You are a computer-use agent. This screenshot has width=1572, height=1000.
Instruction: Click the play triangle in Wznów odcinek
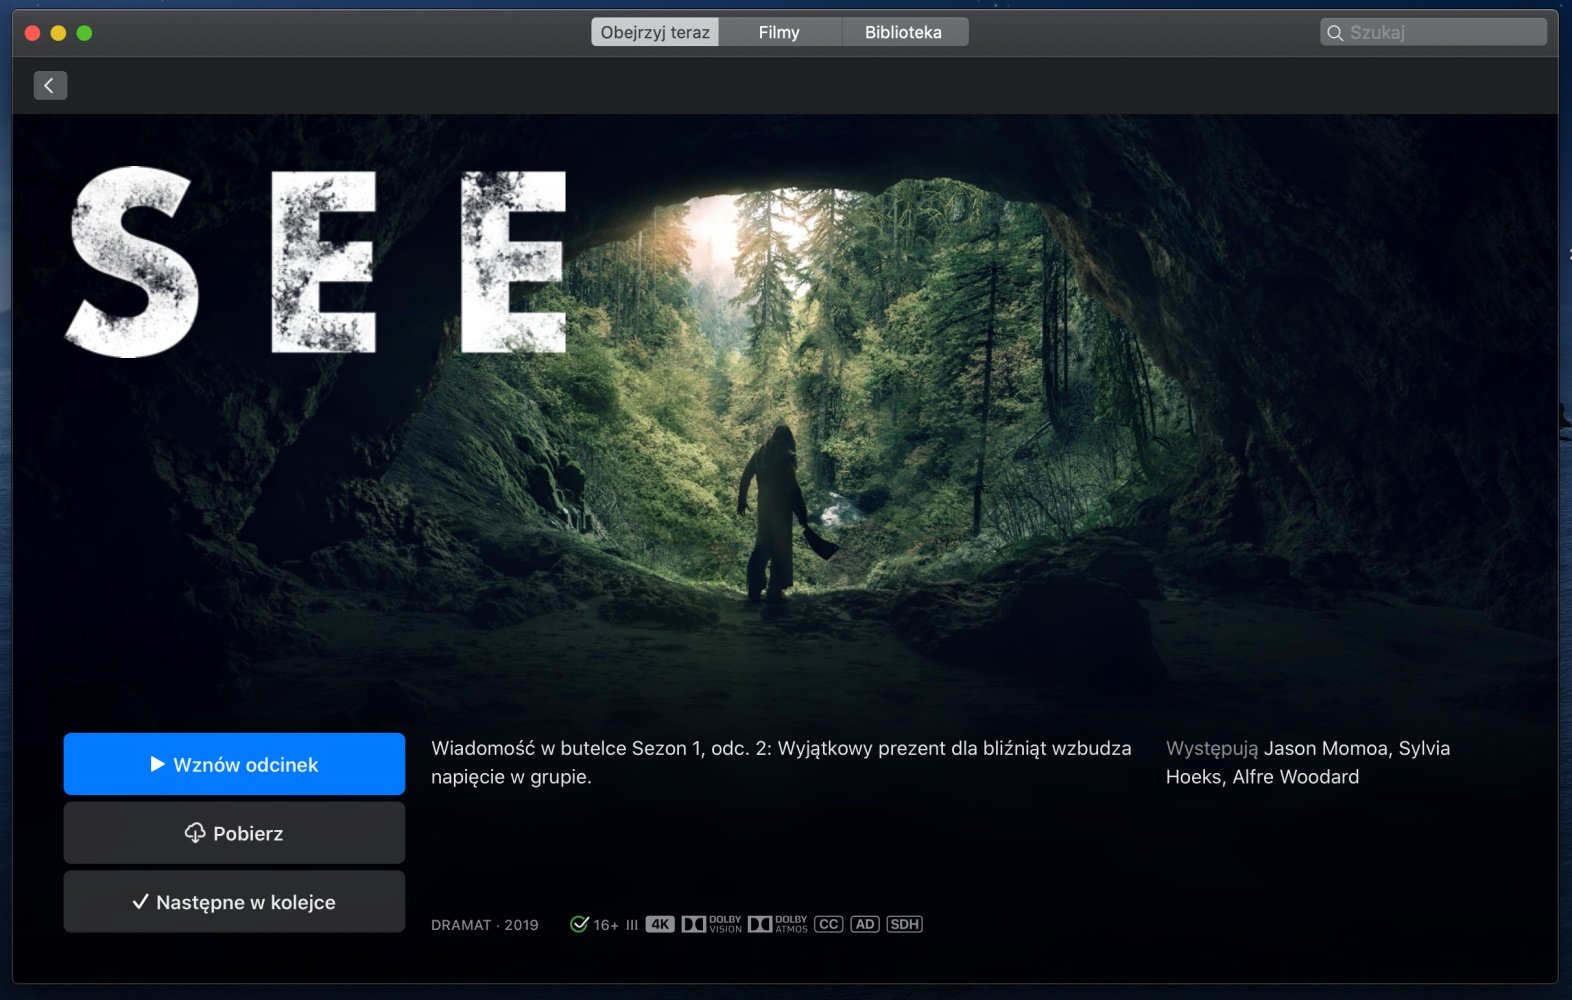157,764
